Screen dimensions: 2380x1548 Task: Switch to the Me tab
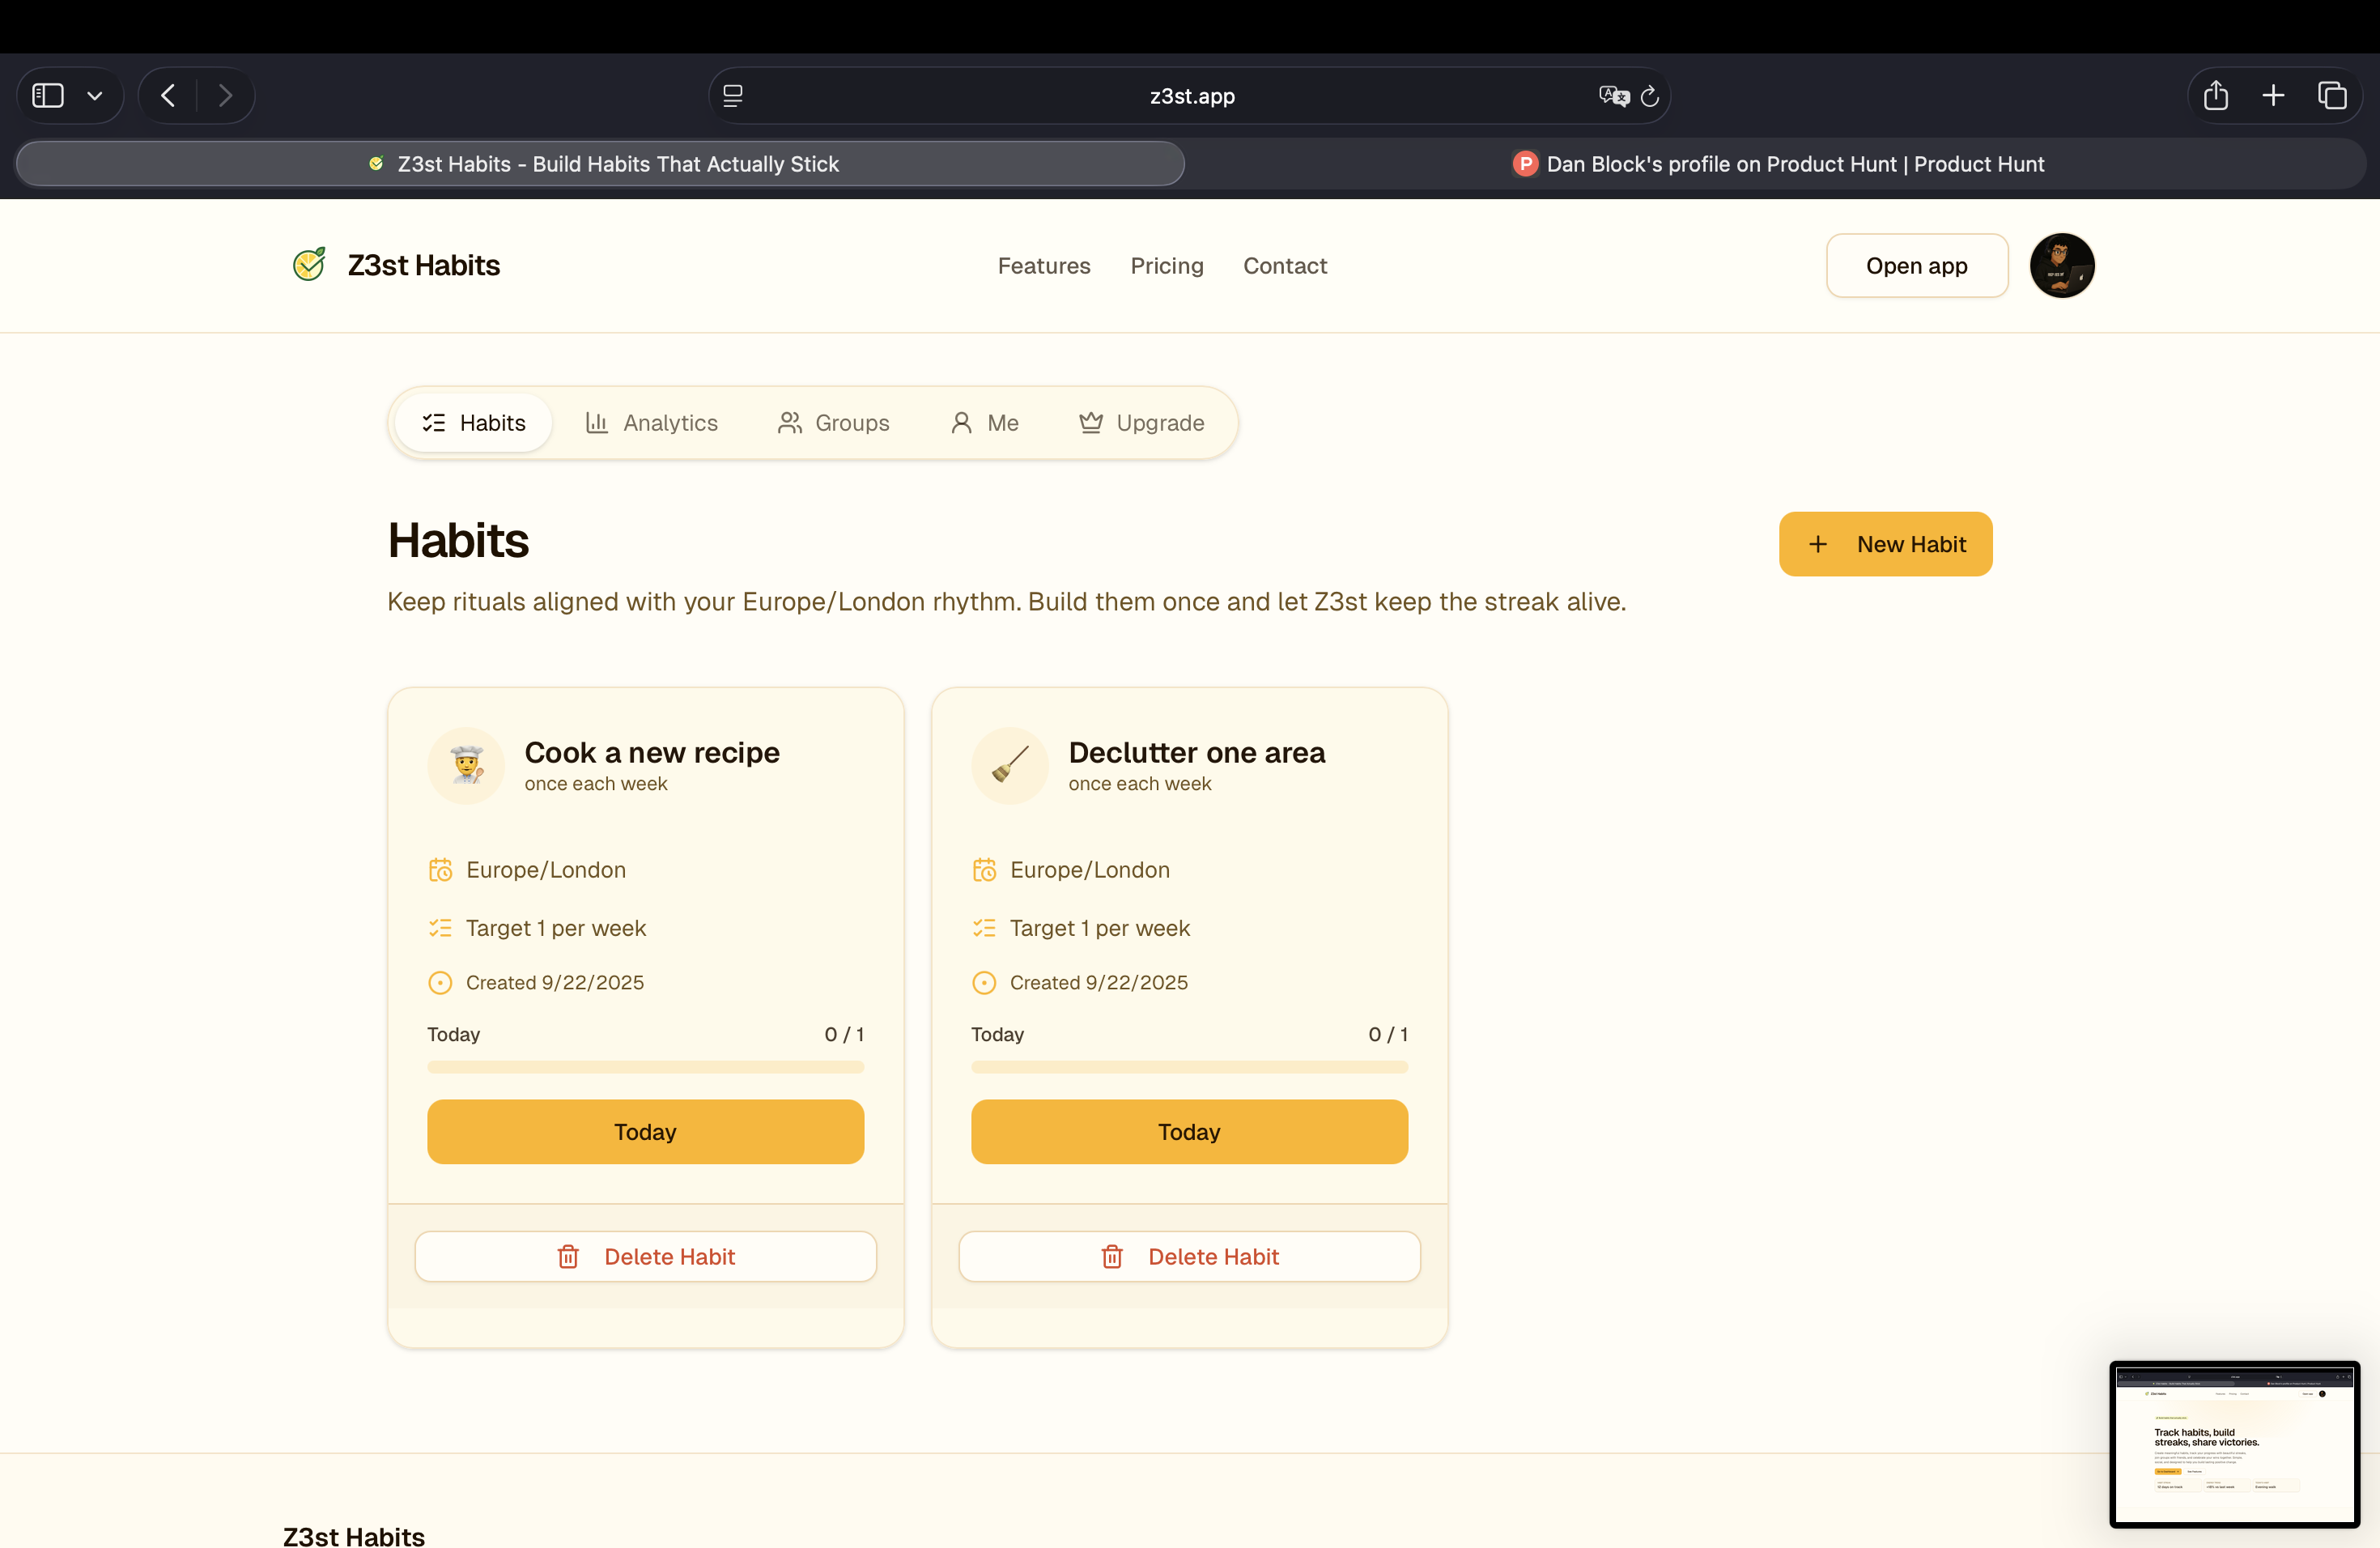coord(984,423)
